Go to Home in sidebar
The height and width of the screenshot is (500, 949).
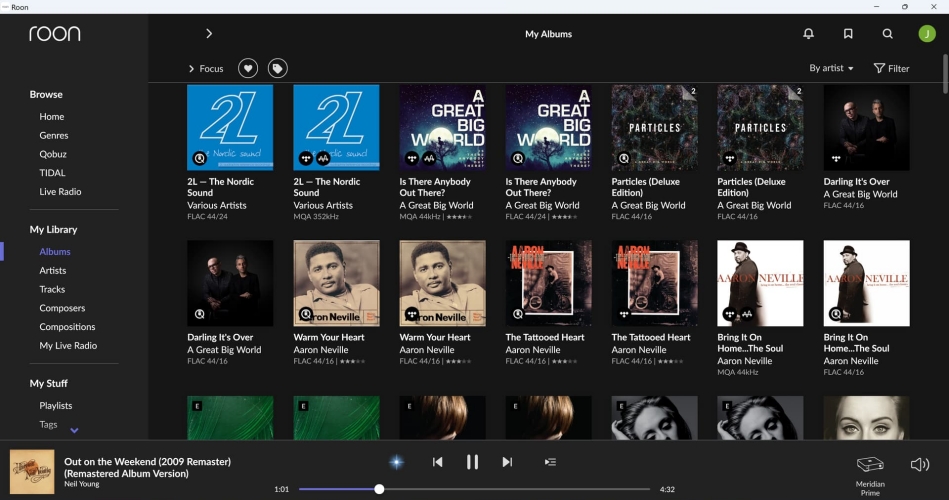[x=51, y=116]
